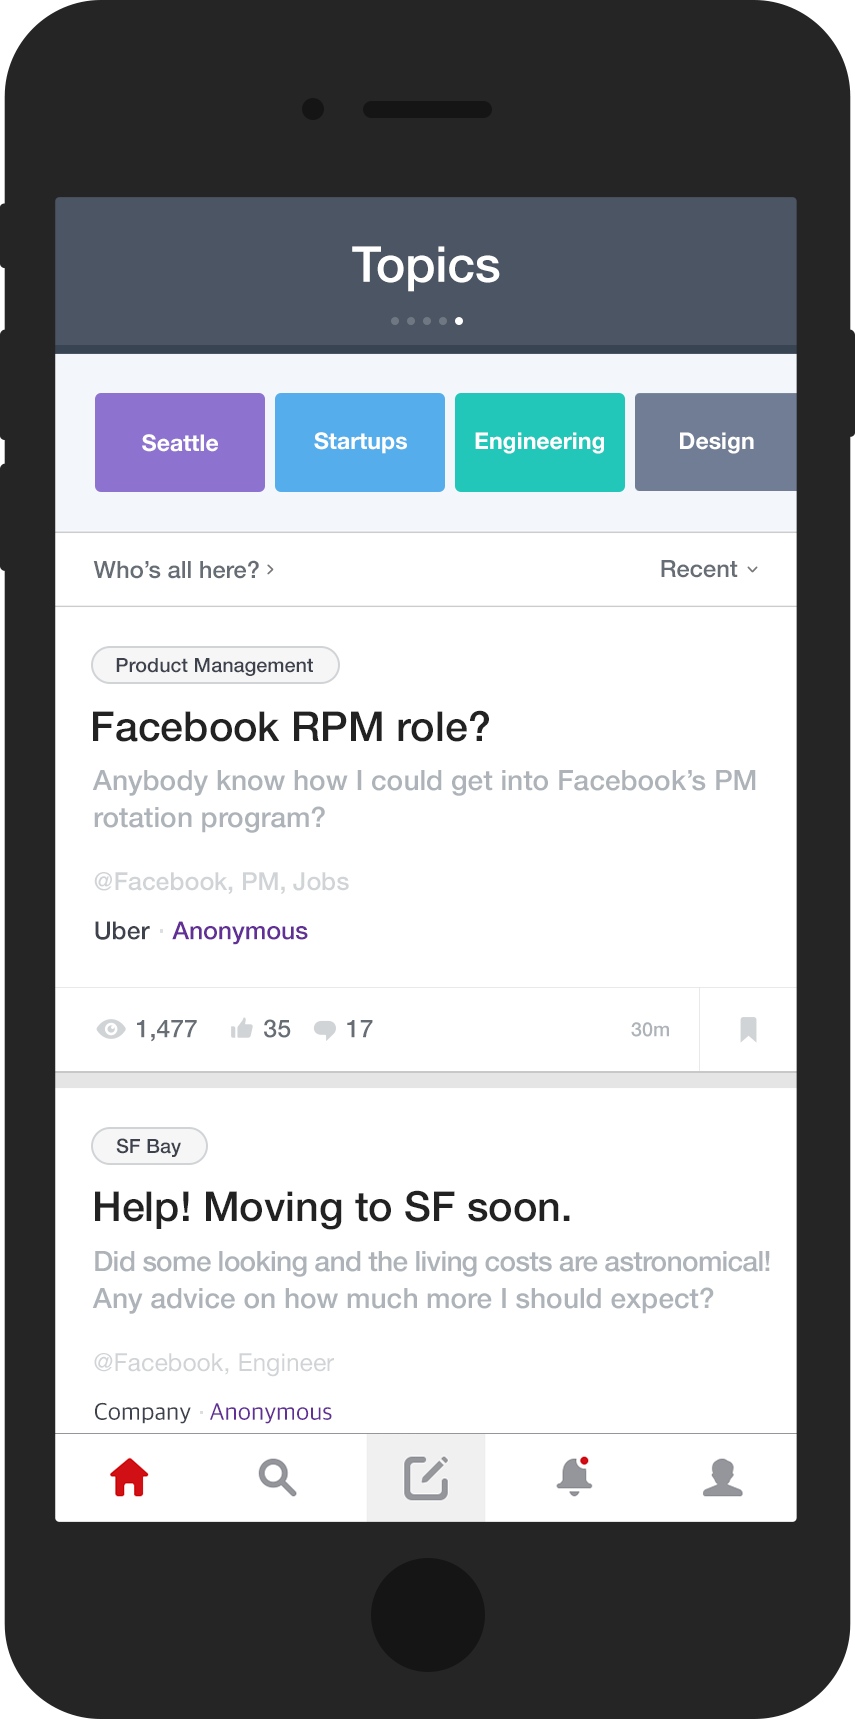855x1719 pixels.
Task: Open Help! Moving to SF soon post
Action: point(332,1208)
